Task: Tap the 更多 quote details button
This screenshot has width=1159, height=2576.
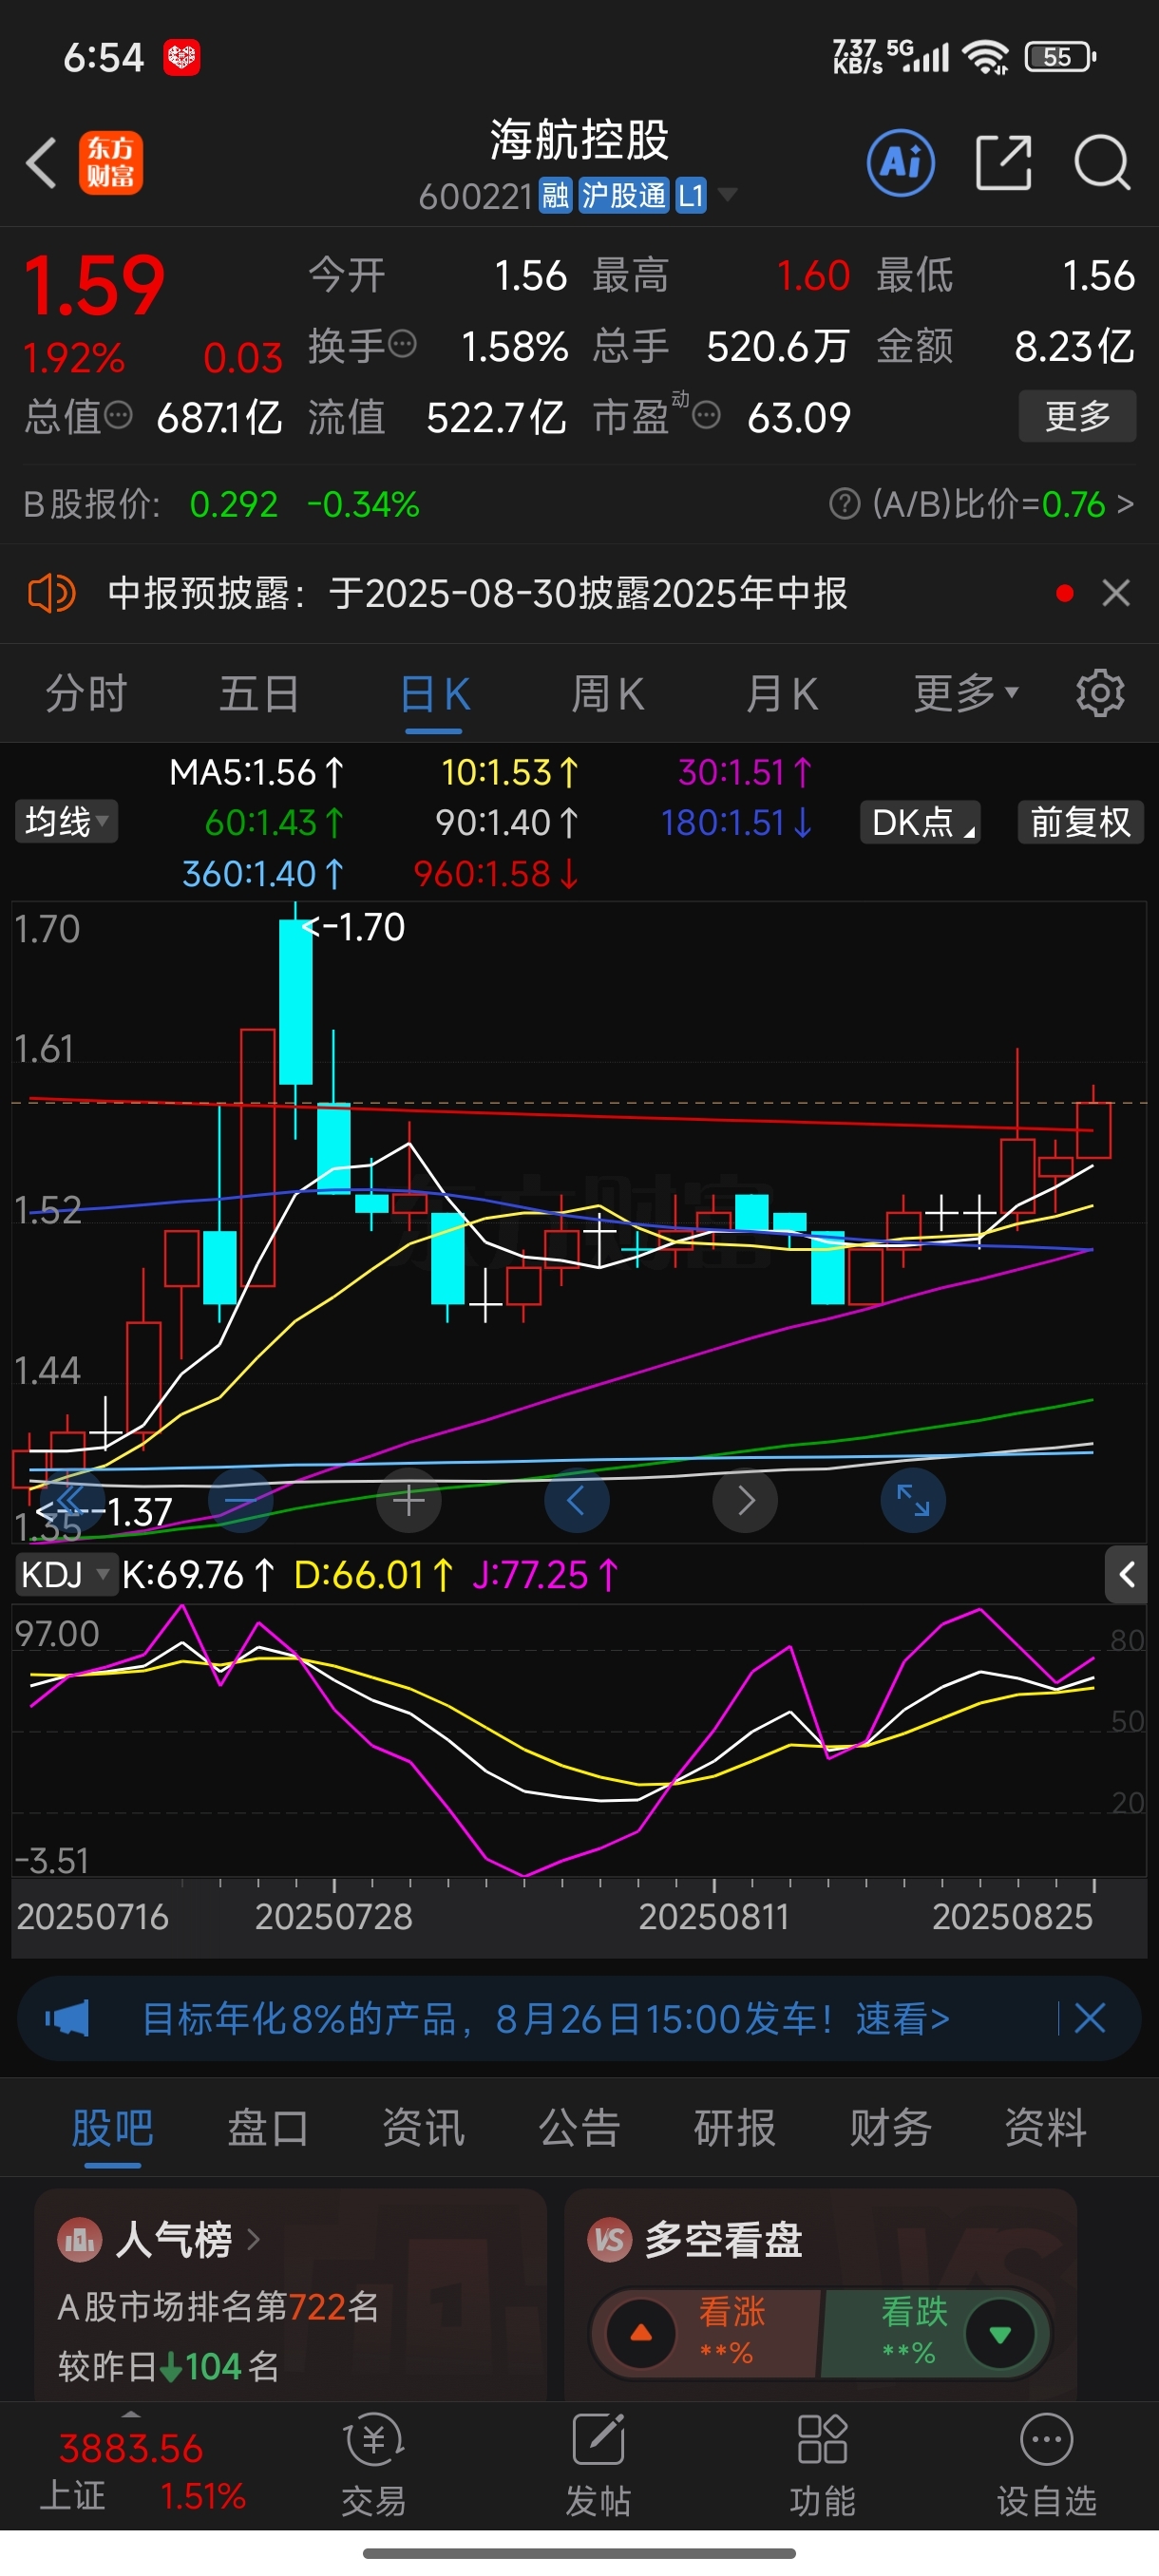Action: point(1077,415)
